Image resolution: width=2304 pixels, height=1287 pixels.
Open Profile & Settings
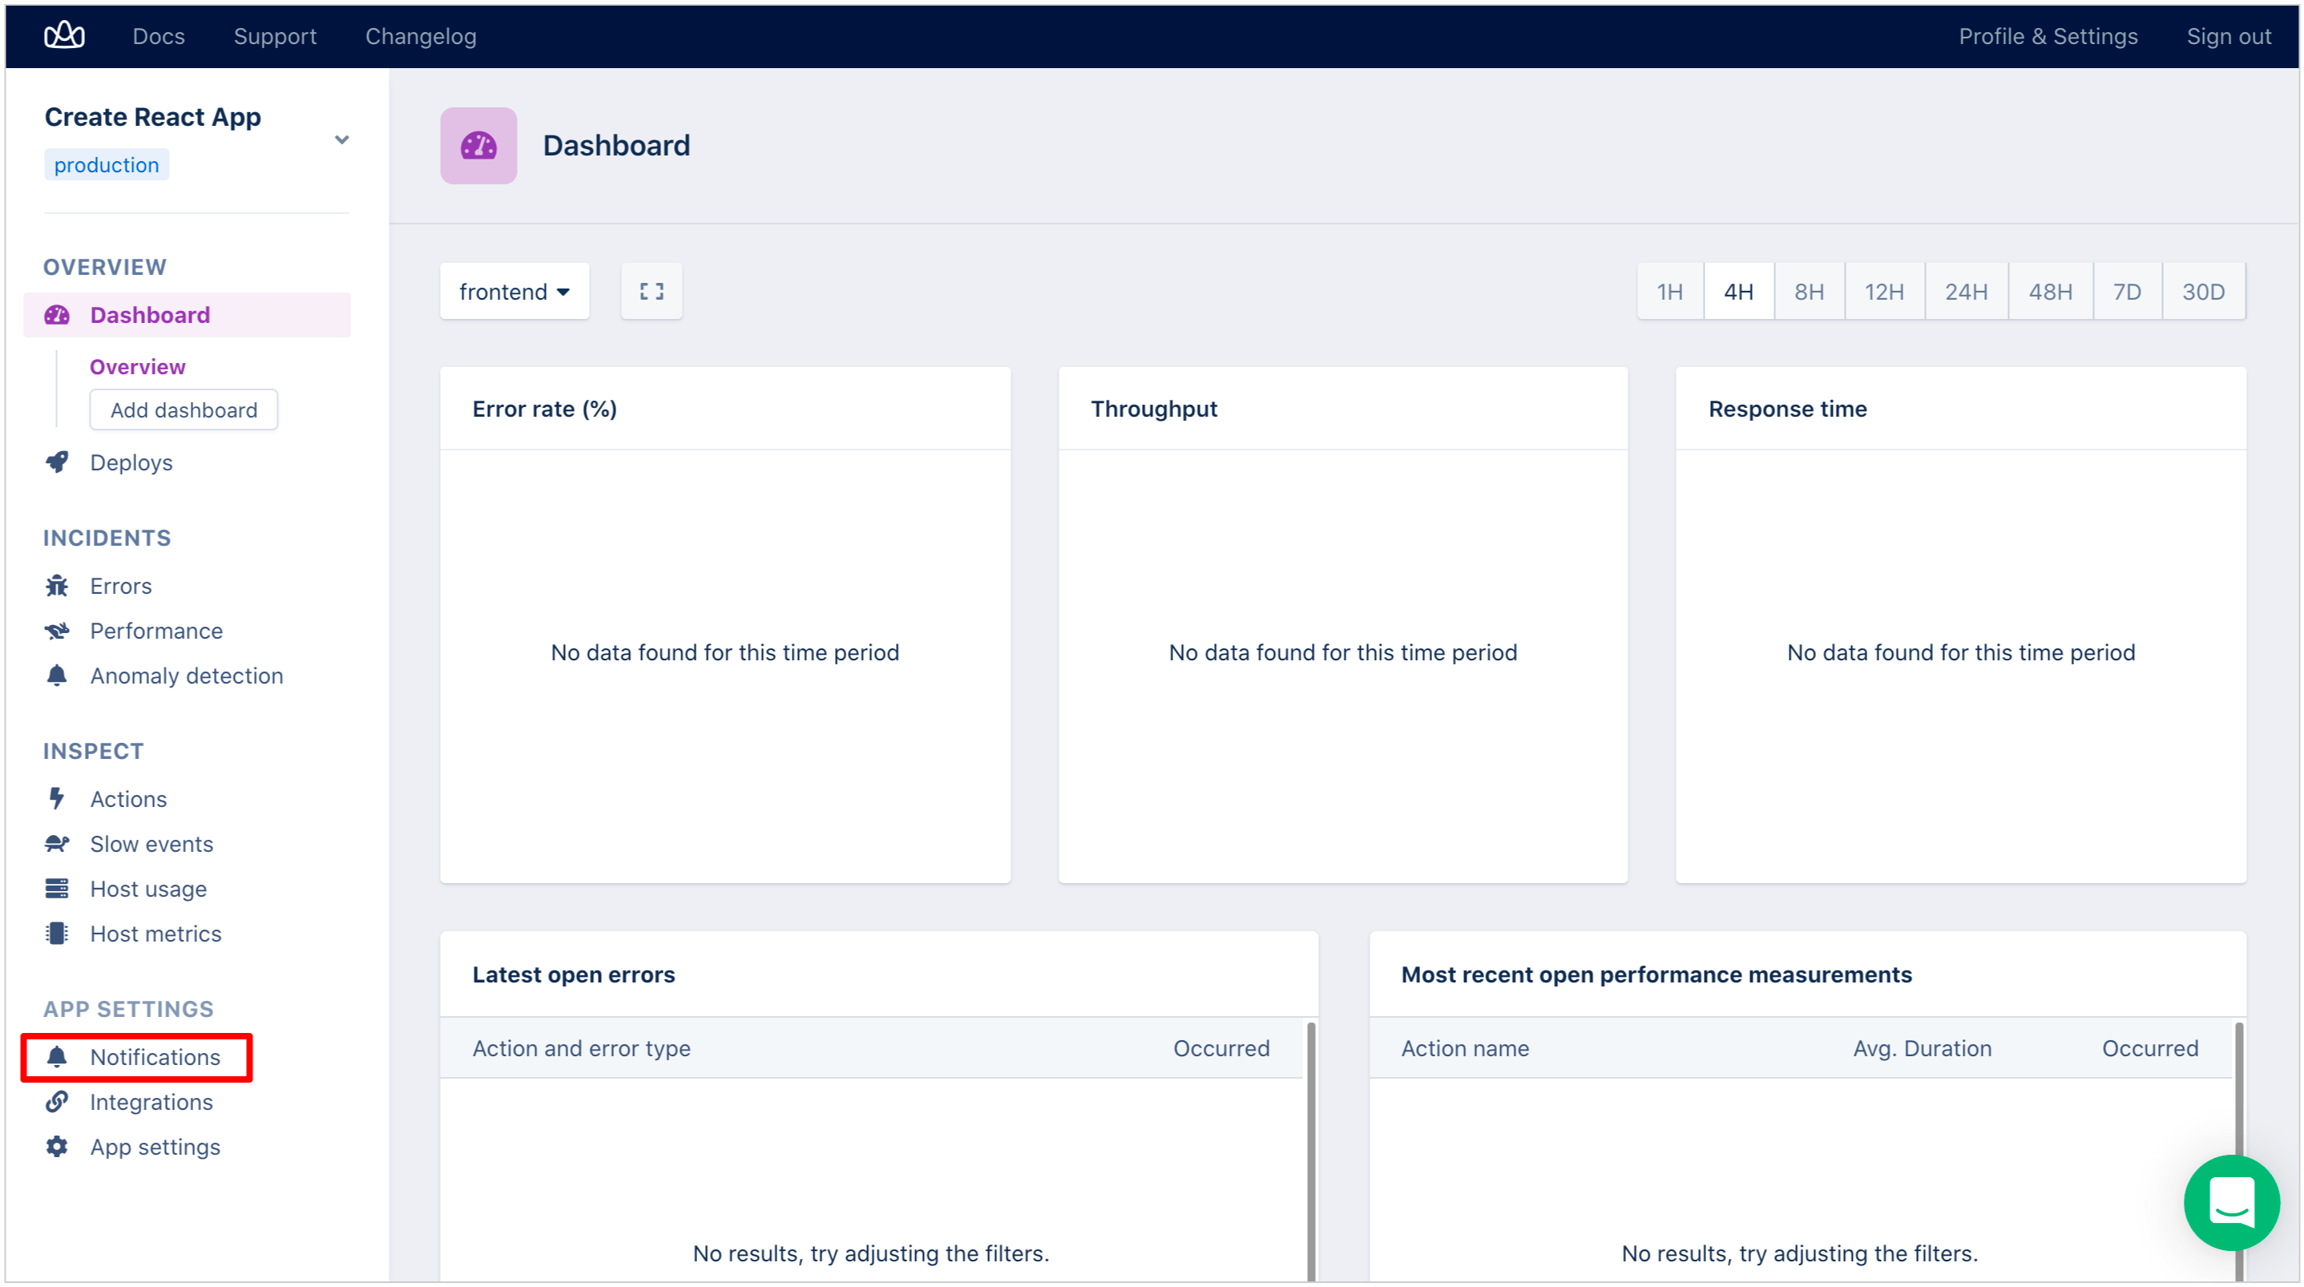[2048, 36]
